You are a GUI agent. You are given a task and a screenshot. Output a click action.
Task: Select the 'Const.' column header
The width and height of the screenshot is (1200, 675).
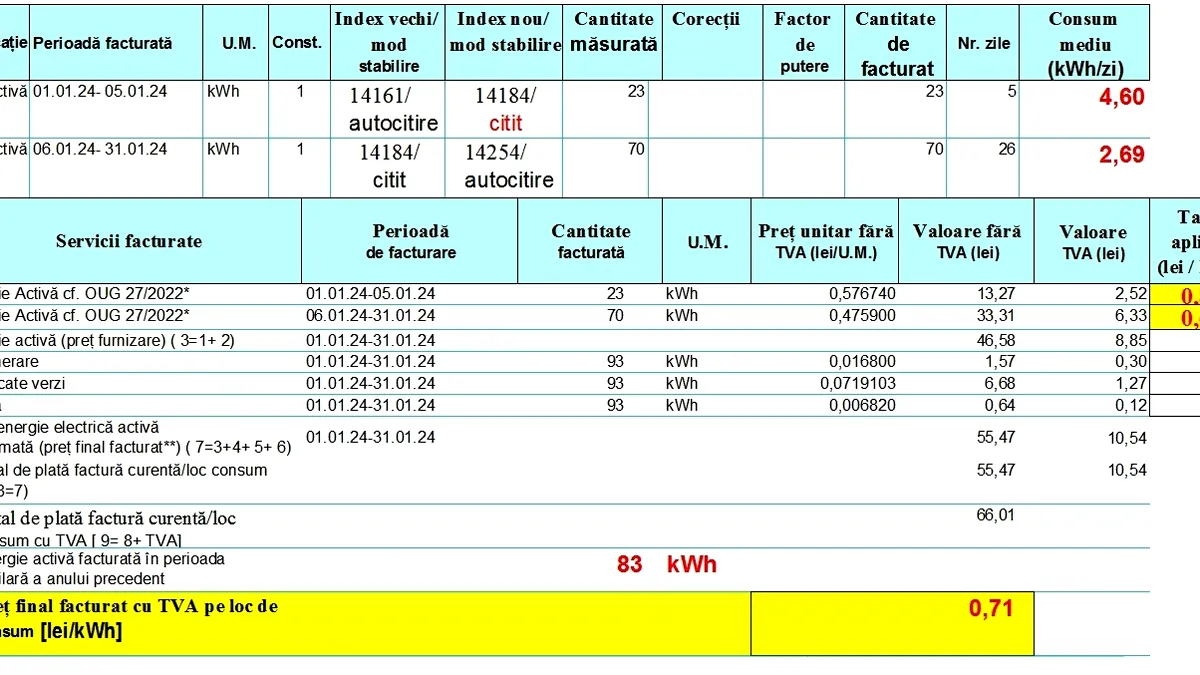coord(297,42)
